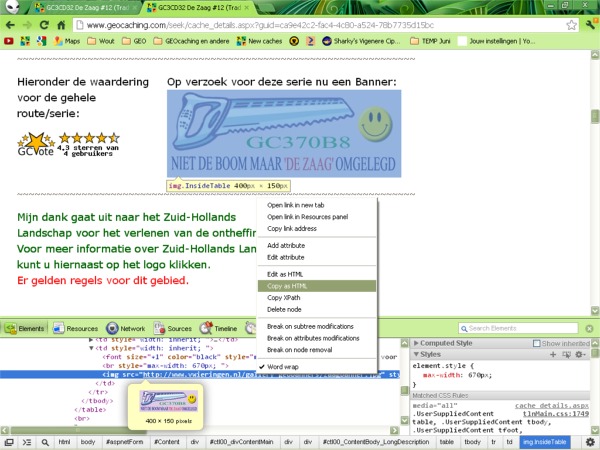The width and height of the screenshot is (600, 450).
Task: Open the GEO bookmarks folder
Action: [134, 41]
